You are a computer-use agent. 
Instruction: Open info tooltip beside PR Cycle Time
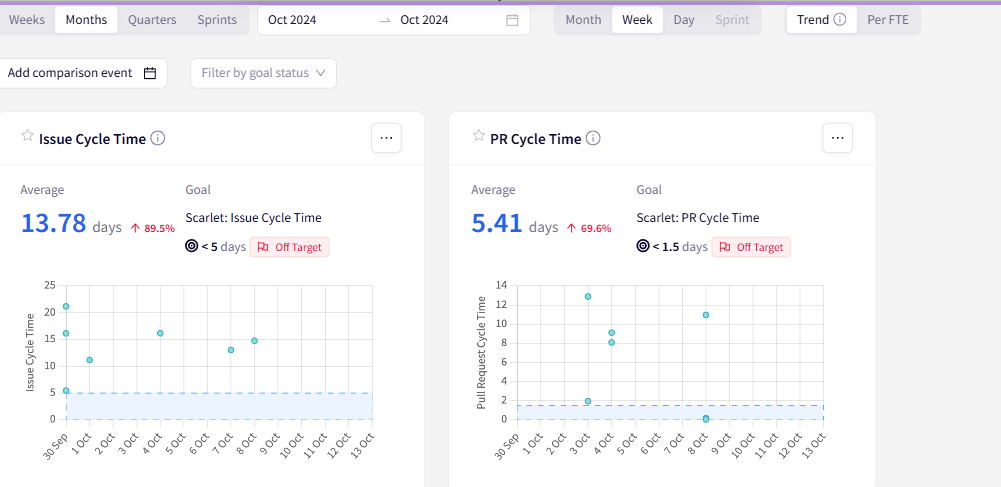[593, 138]
